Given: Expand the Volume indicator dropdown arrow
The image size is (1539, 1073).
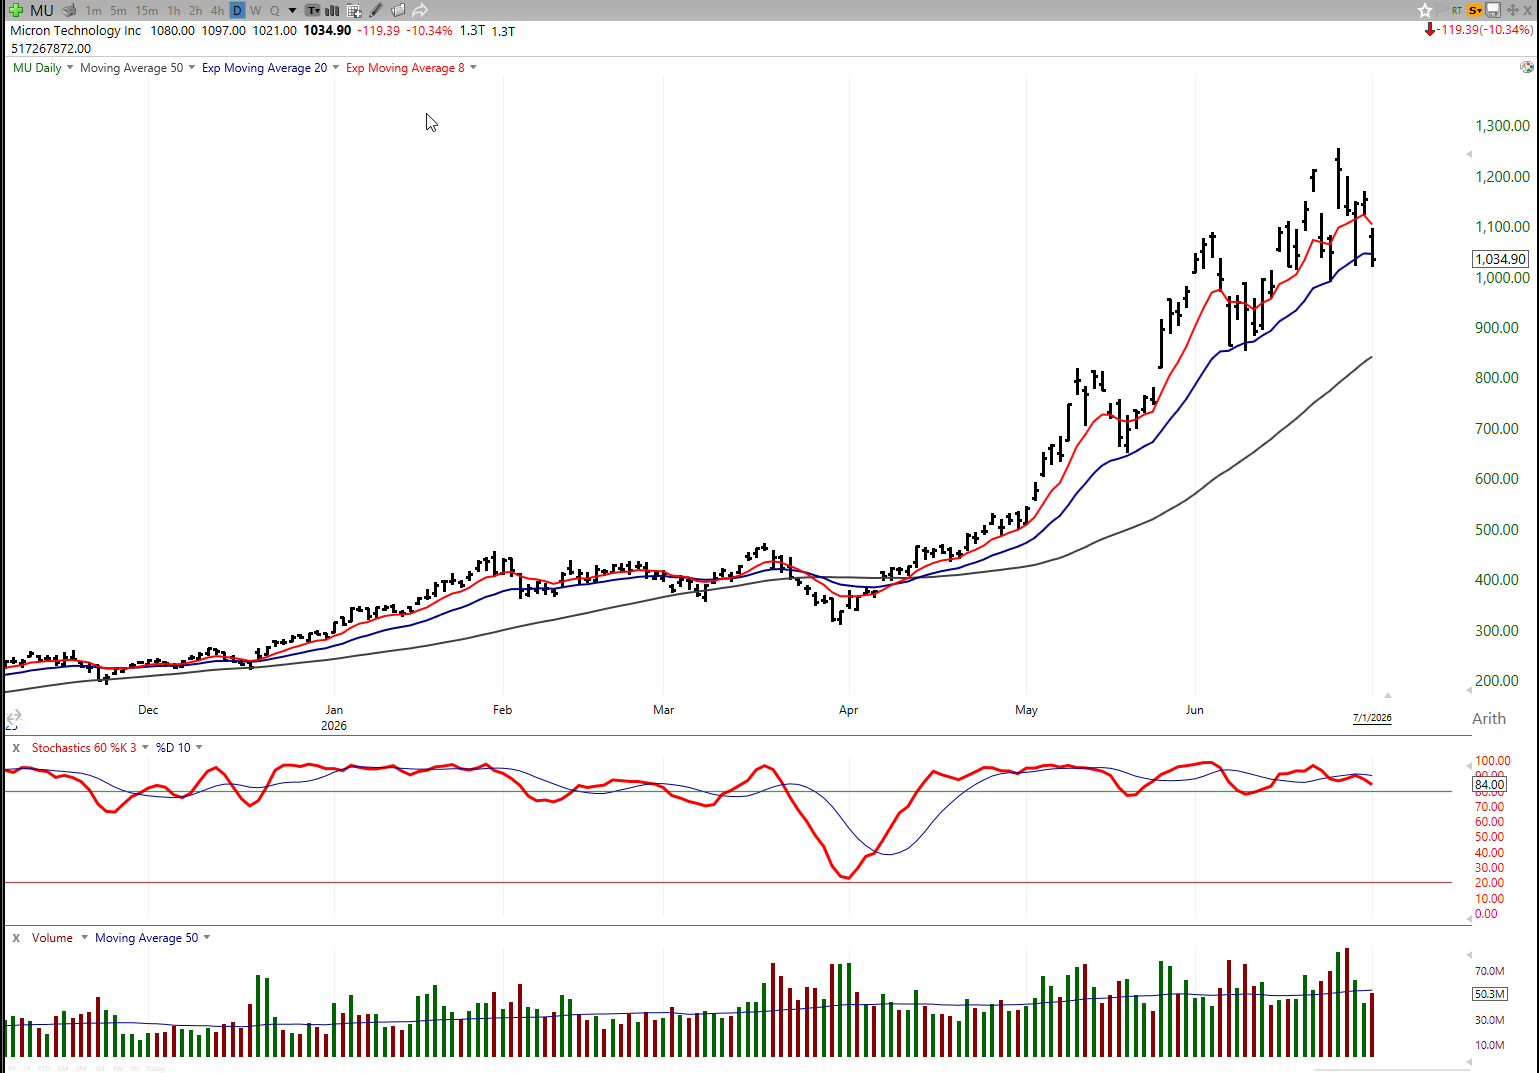Looking at the screenshot, I should point(85,938).
